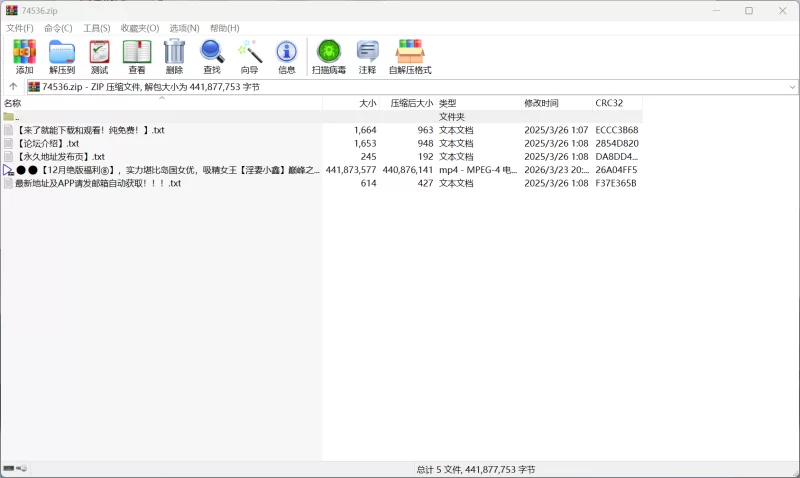Sort list by 大小 column header
This screenshot has width=800, height=478.
click(367, 103)
